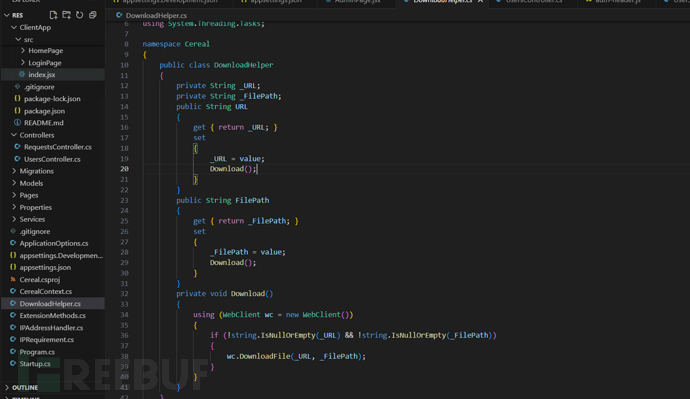Screen dimensions: 690x399
Task: Open README.md file
Action: click(44, 123)
